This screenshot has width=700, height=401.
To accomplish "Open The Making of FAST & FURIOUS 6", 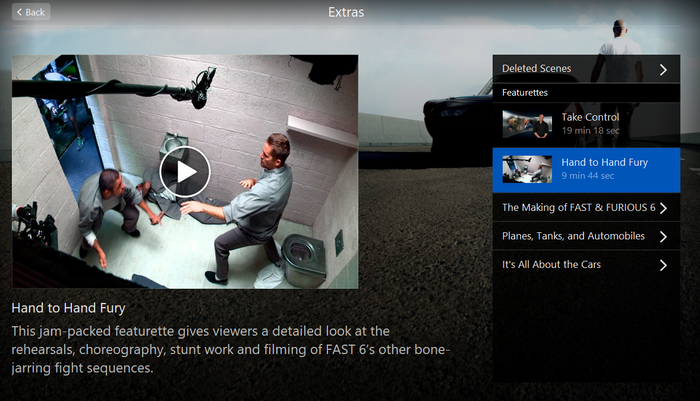I will (x=586, y=208).
